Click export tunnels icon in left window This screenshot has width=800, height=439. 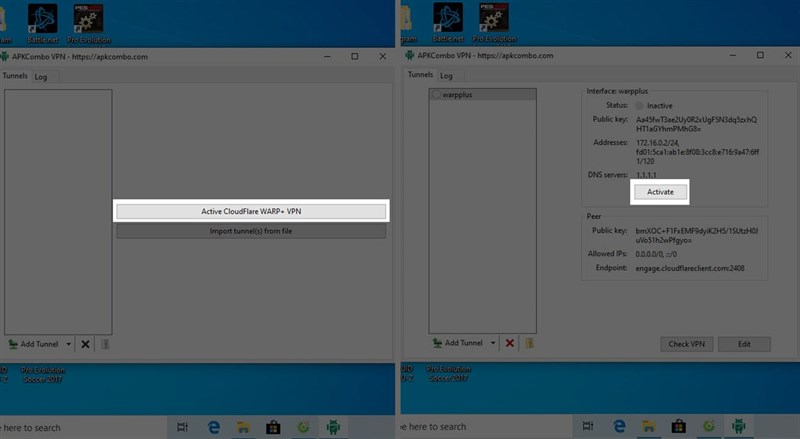pos(105,344)
